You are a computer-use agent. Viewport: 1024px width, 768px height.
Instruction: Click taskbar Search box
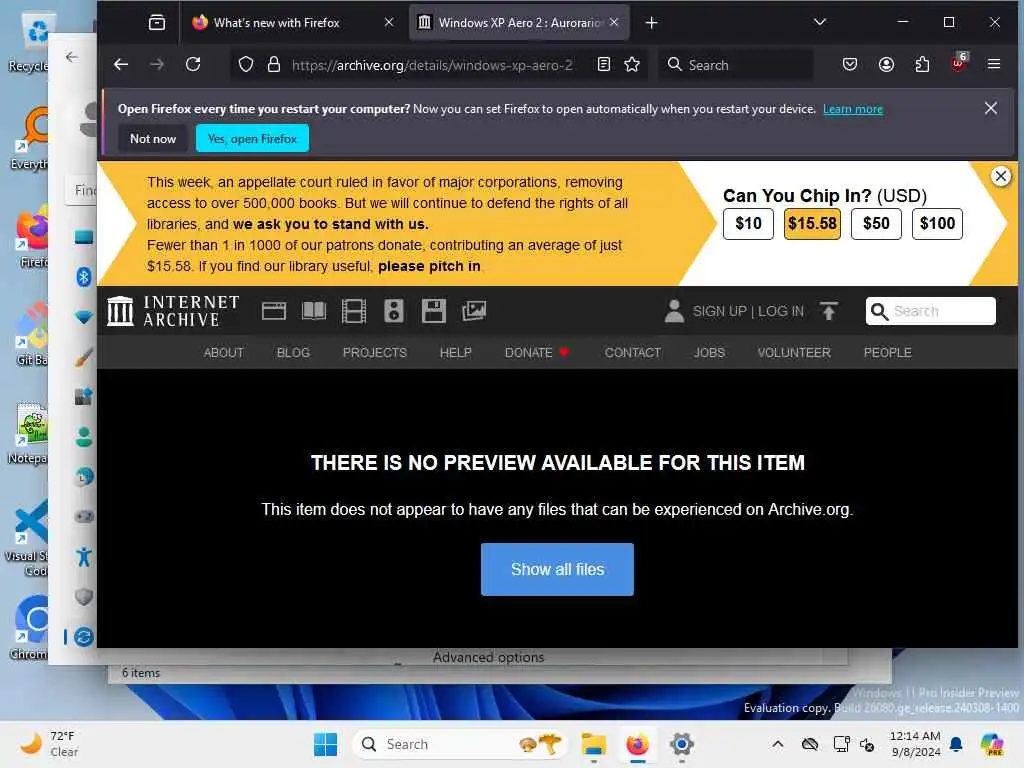(x=461, y=744)
